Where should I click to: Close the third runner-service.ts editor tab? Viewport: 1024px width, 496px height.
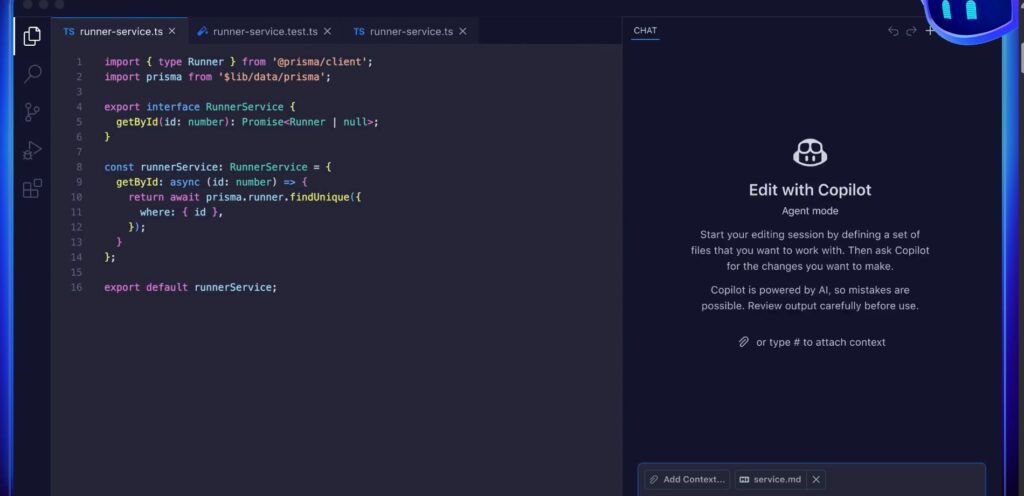462,31
